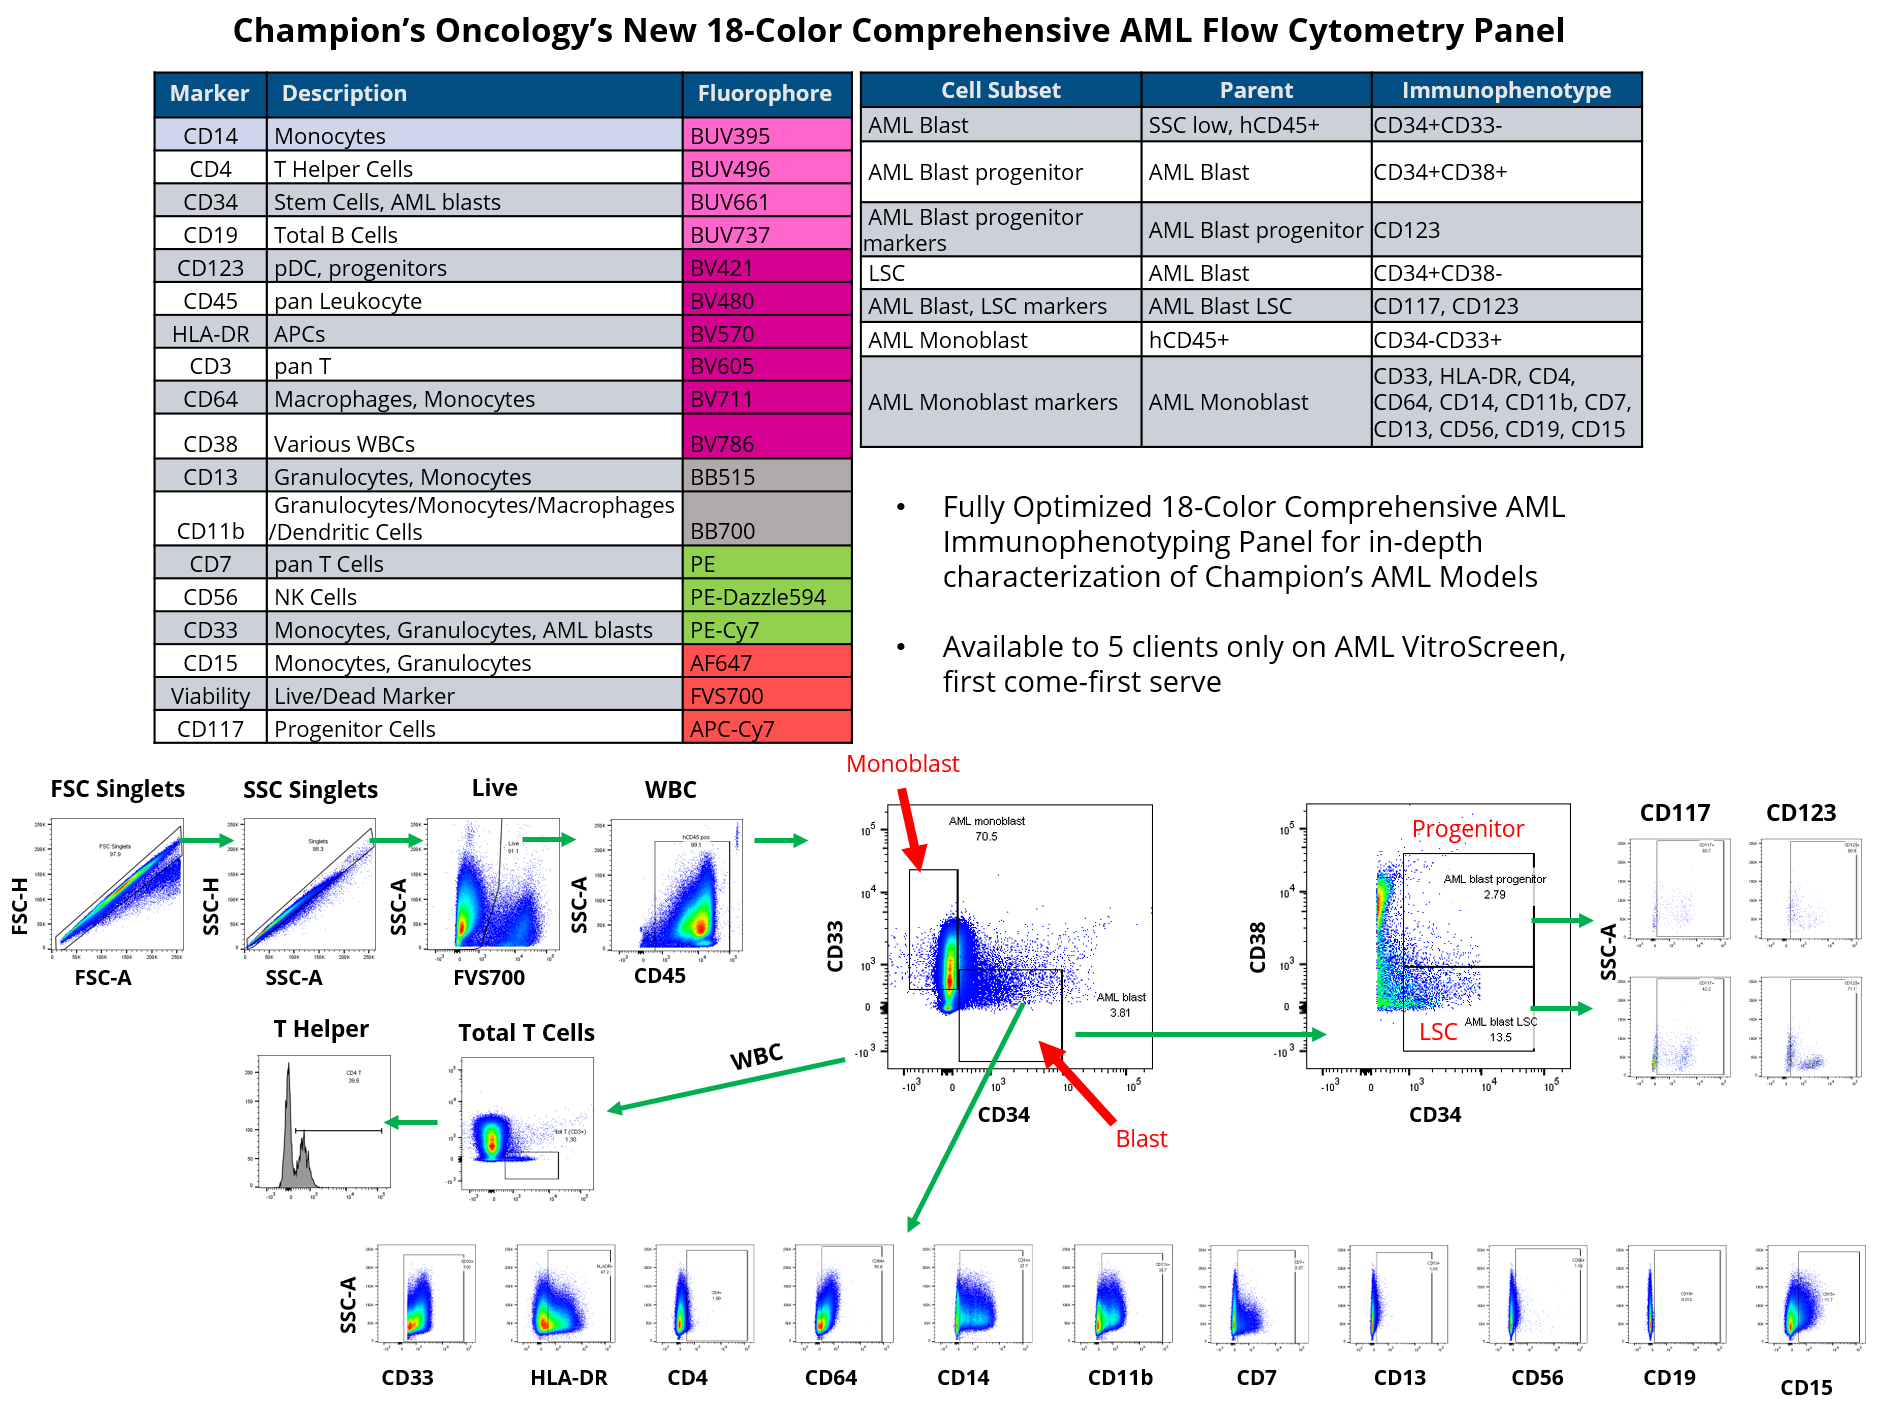This screenshot has width=1898, height=1413.
Task: Click the BV421 magenta fluorophore cell
Action: pyautogui.click(x=767, y=267)
